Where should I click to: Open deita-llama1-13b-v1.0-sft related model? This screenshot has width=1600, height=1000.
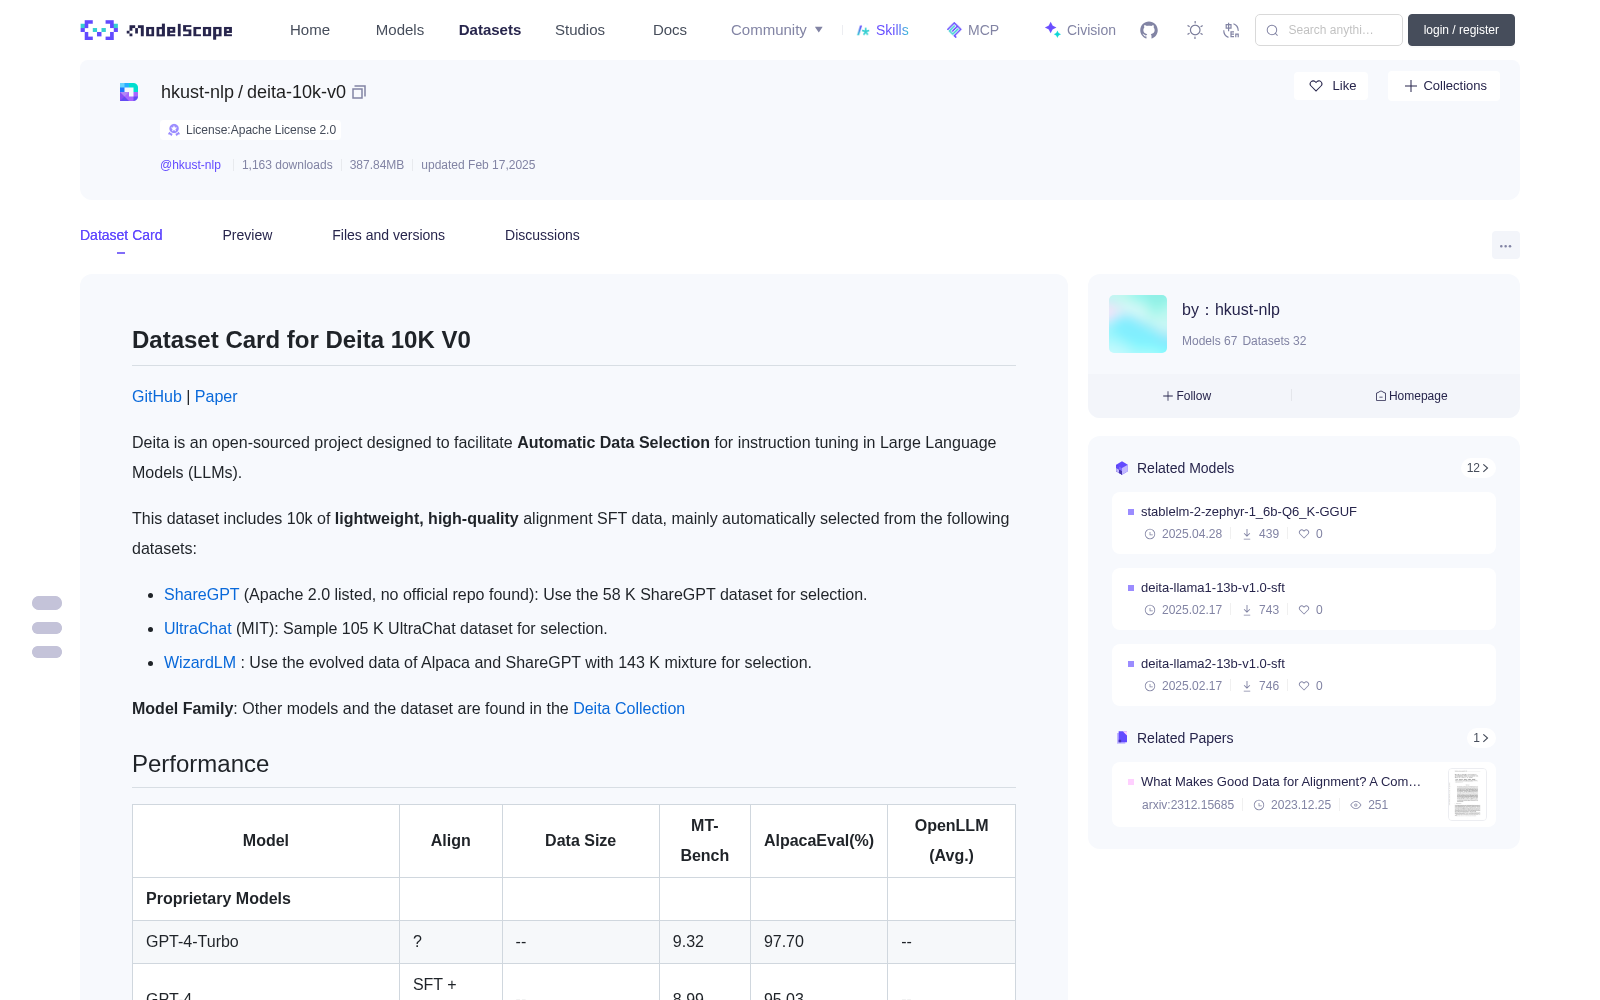pyautogui.click(x=1212, y=587)
